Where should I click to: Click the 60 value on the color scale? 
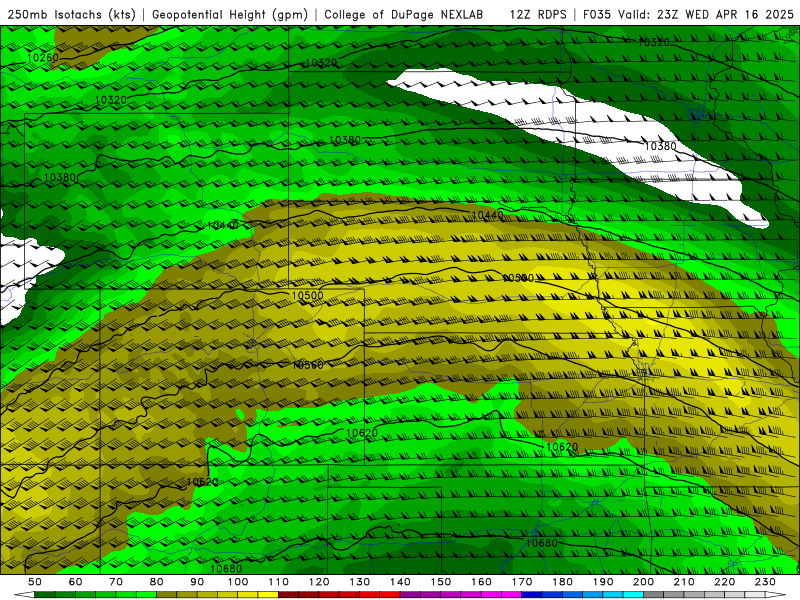[x=76, y=582]
